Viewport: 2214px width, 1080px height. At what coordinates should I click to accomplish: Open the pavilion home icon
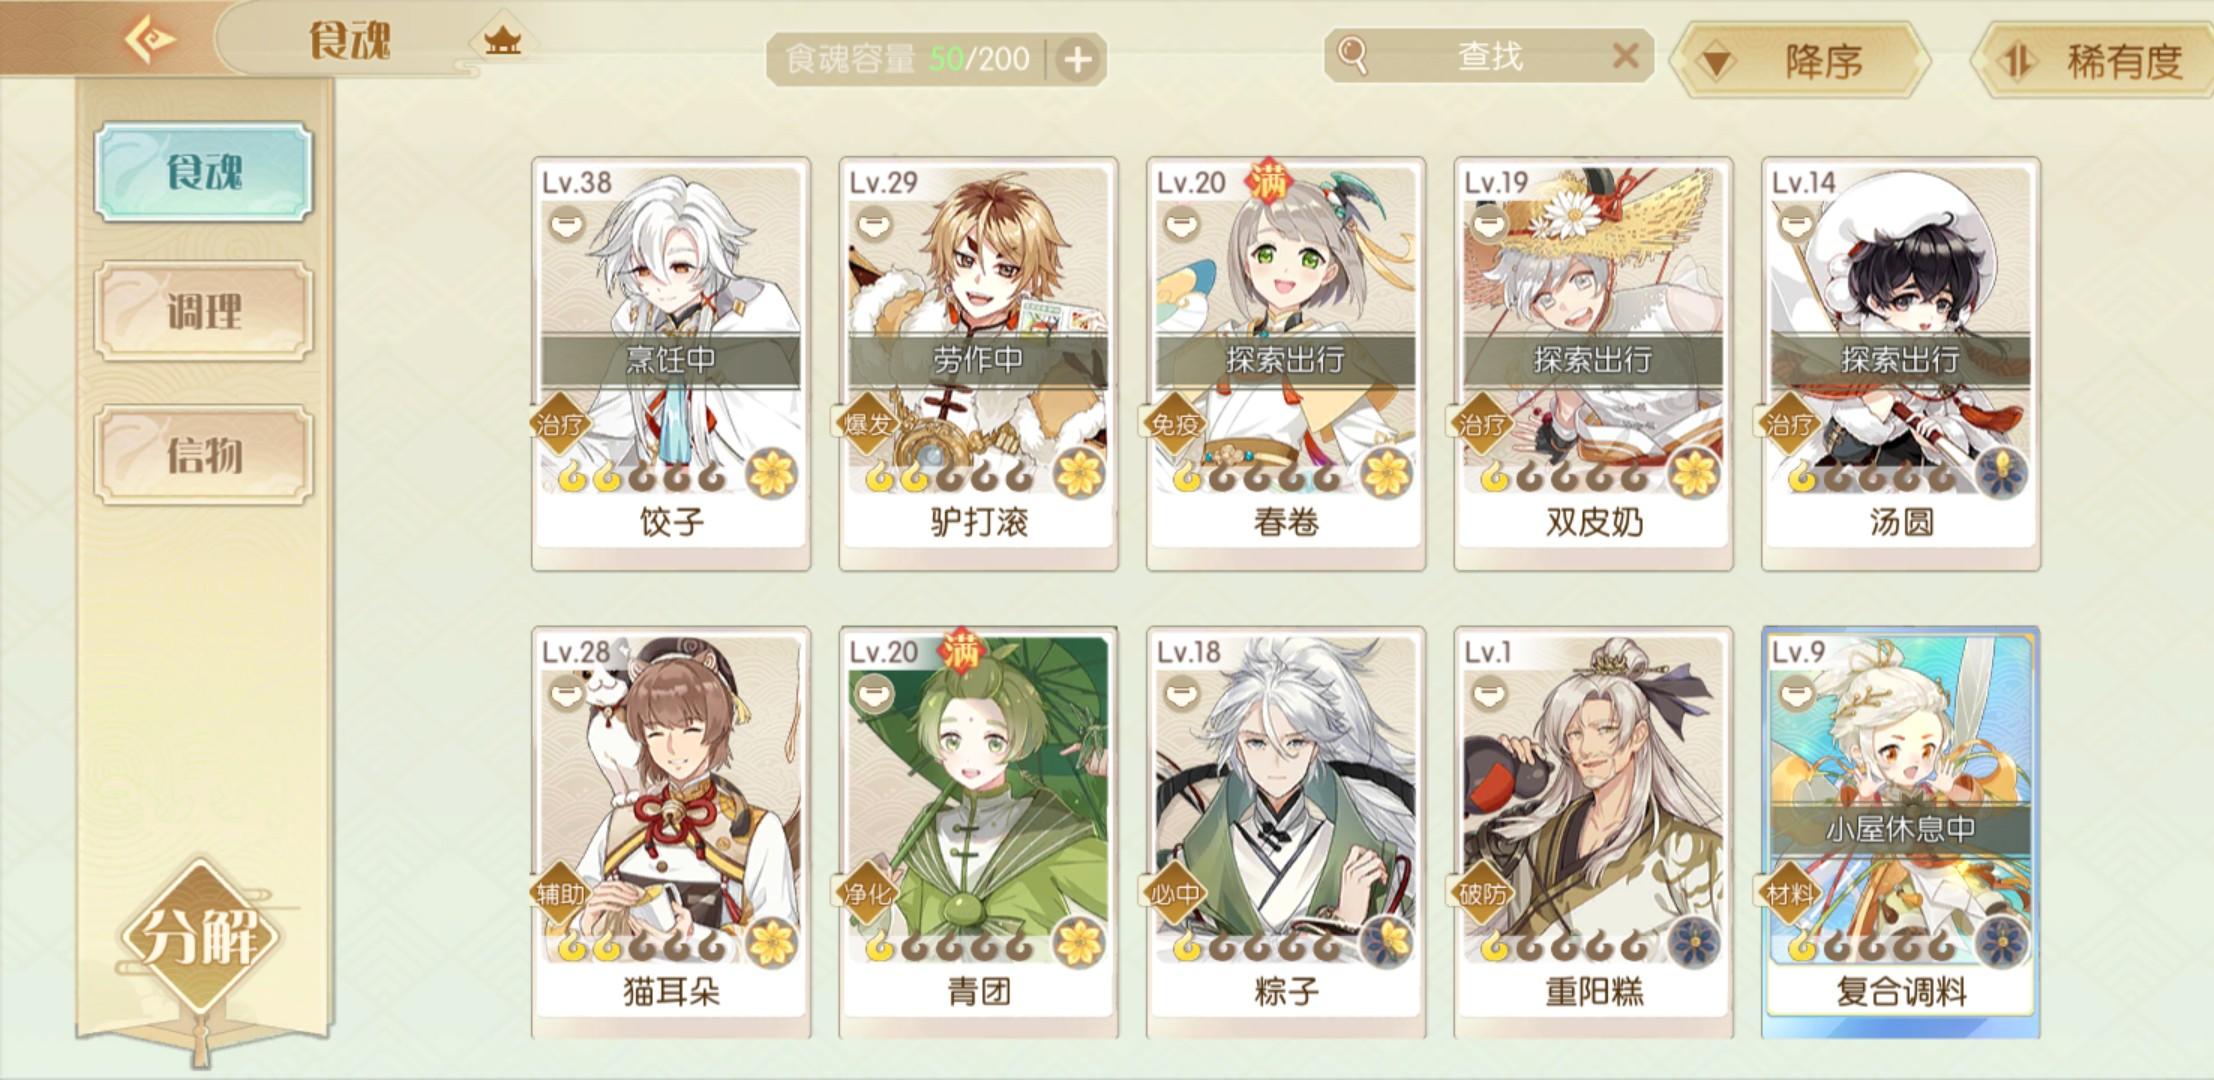click(502, 40)
